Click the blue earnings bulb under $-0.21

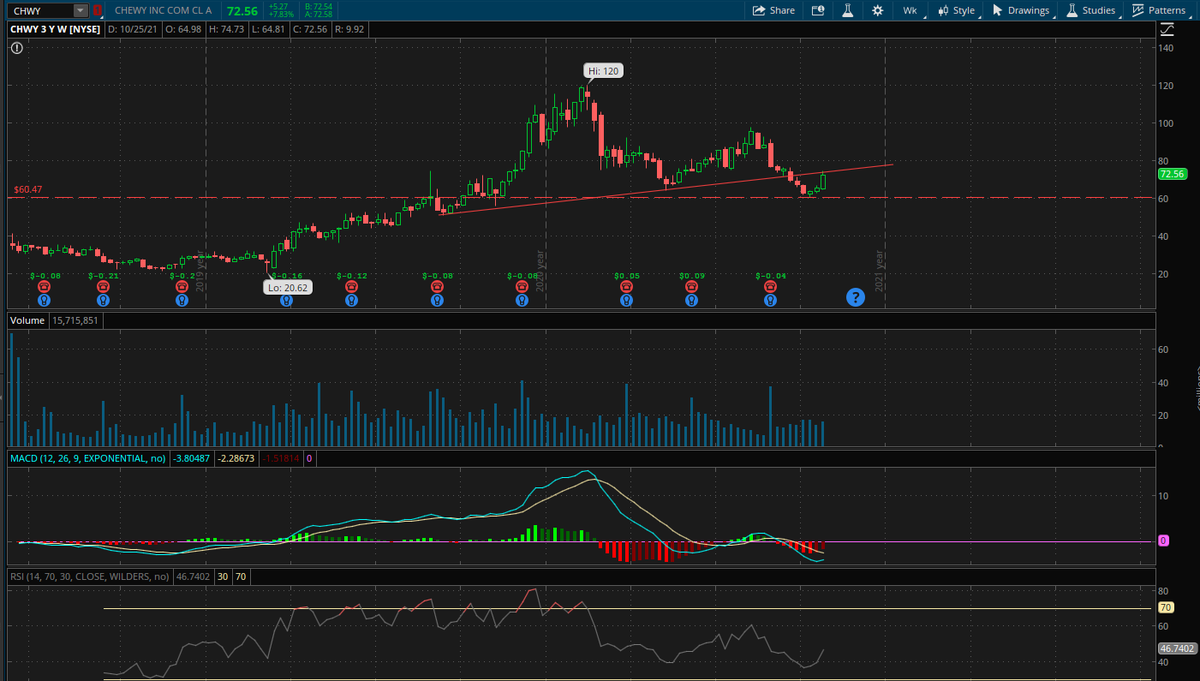[x=102, y=299]
